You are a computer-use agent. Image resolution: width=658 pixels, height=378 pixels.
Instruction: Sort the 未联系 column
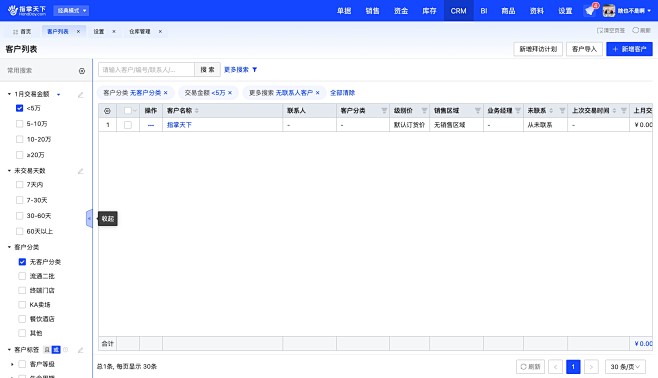pos(551,111)
